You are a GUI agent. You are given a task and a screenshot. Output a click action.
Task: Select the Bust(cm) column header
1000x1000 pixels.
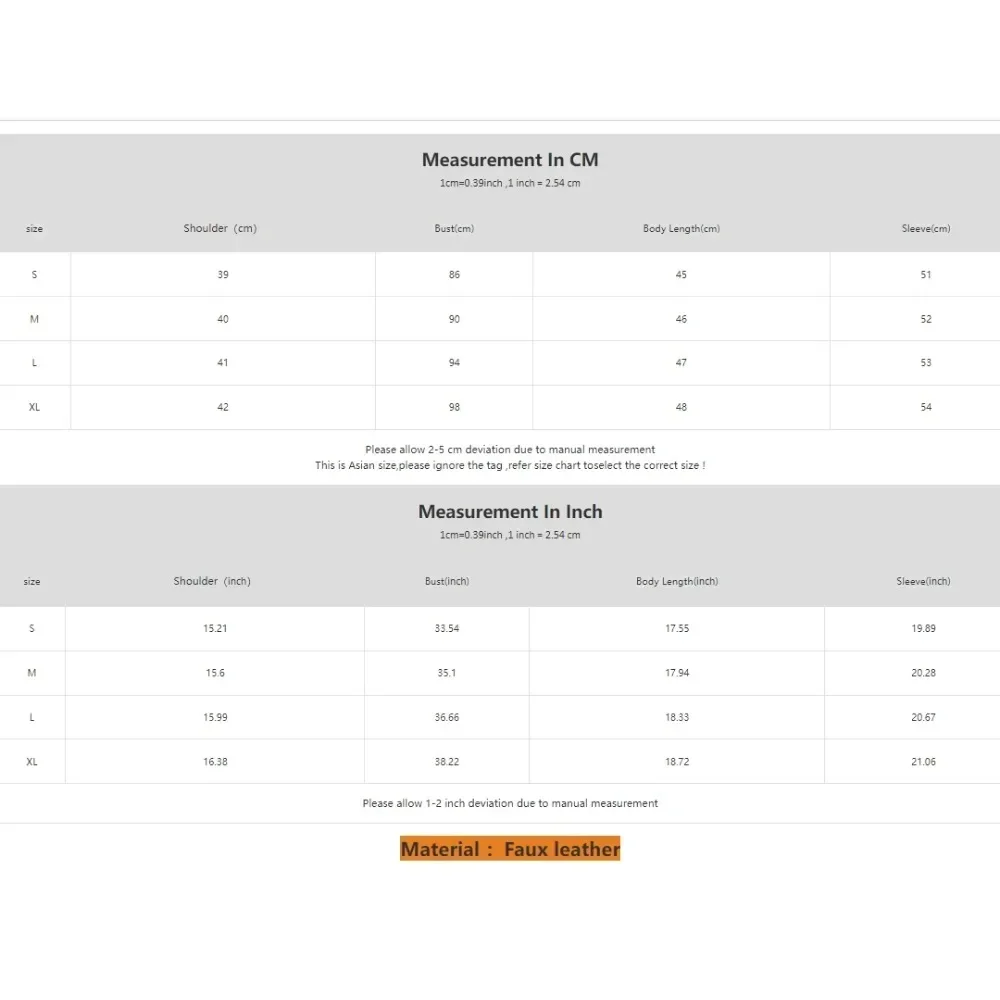pos(454,229)
